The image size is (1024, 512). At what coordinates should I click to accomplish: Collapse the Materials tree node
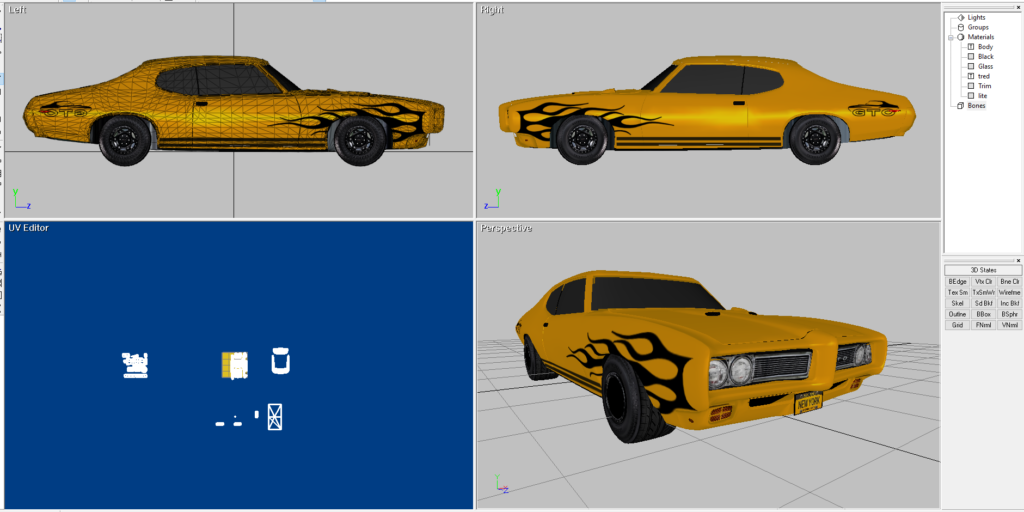951,37
